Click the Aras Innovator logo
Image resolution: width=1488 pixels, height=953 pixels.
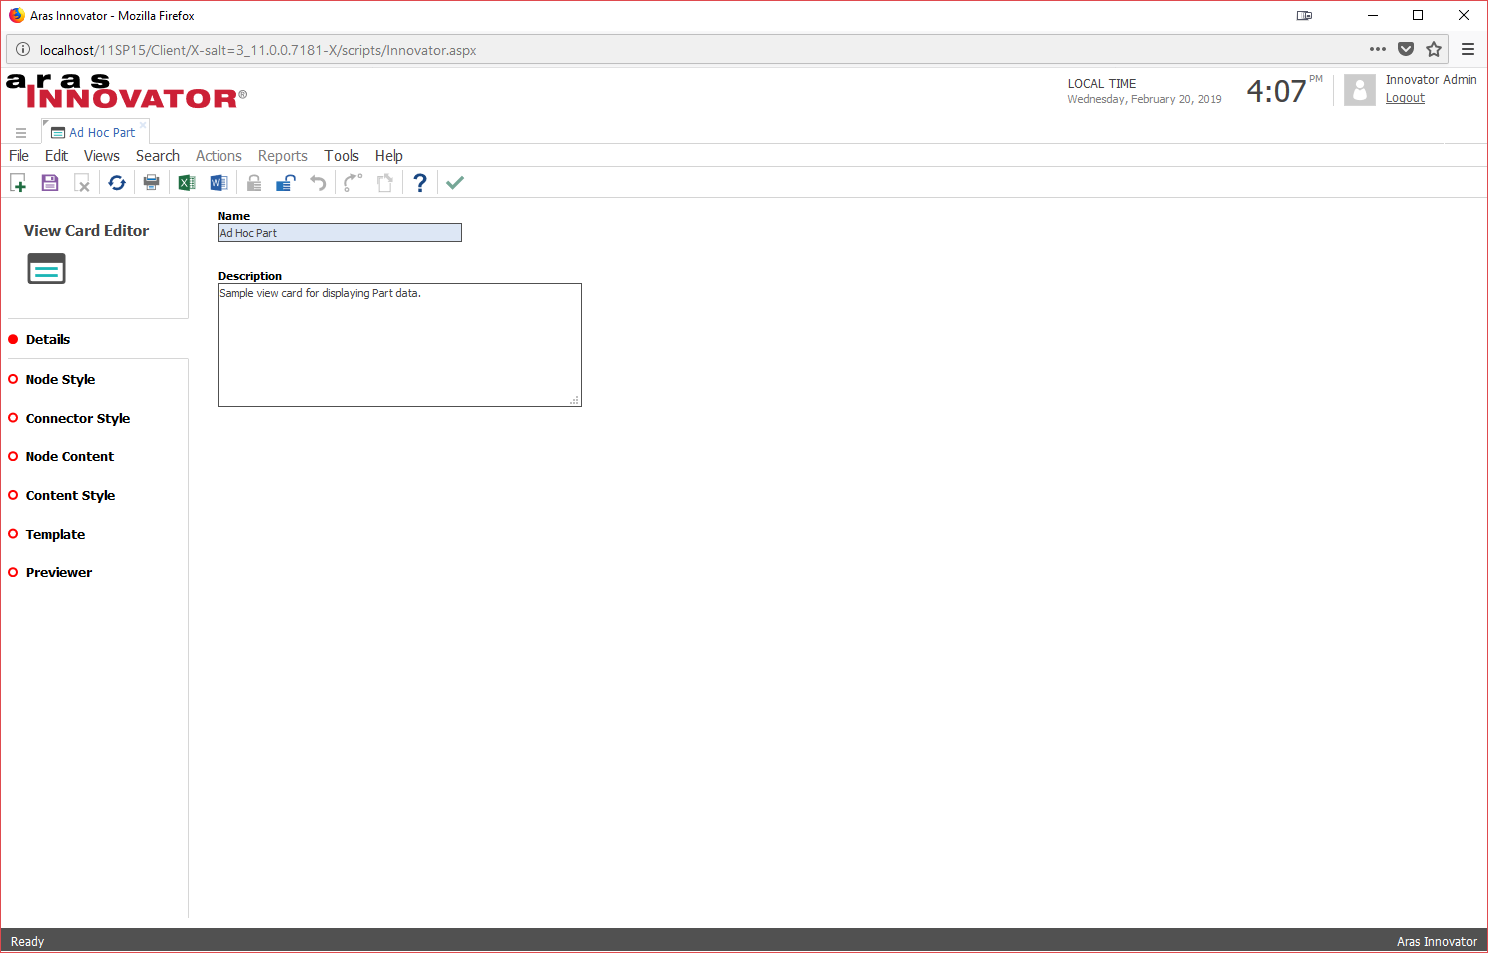126,91
